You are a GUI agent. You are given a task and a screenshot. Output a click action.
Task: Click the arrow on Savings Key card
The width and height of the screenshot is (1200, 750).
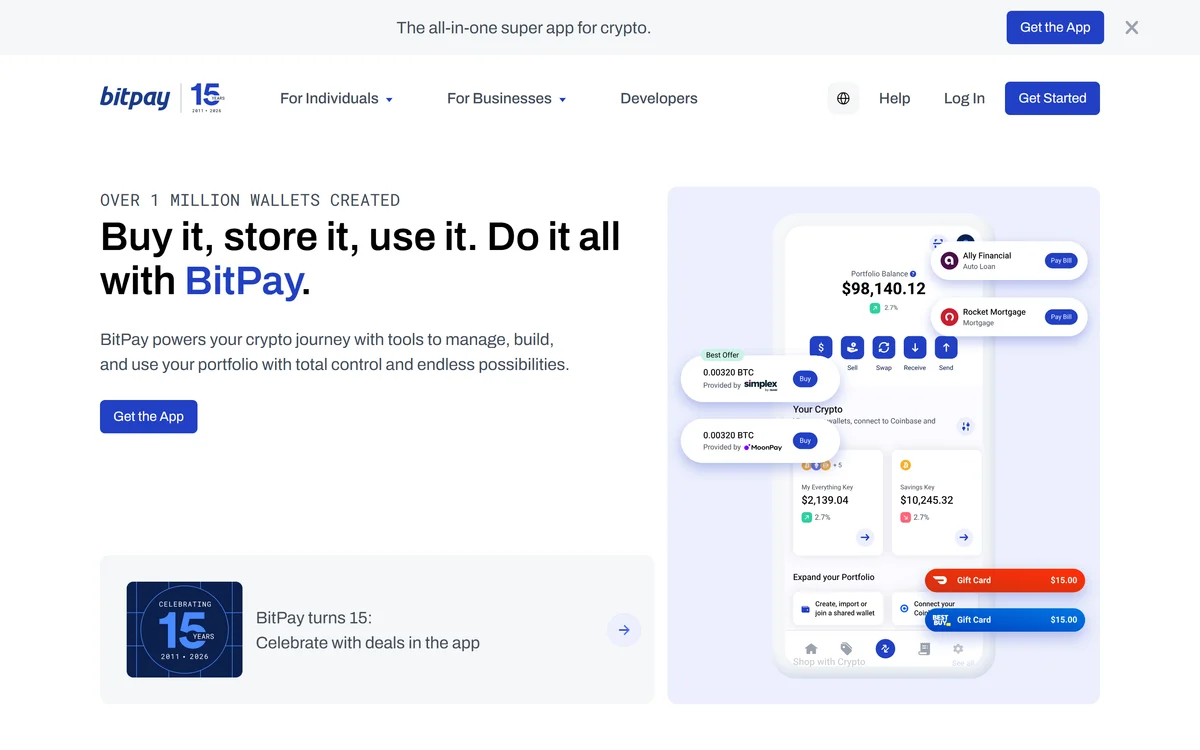tap(963, 538)
